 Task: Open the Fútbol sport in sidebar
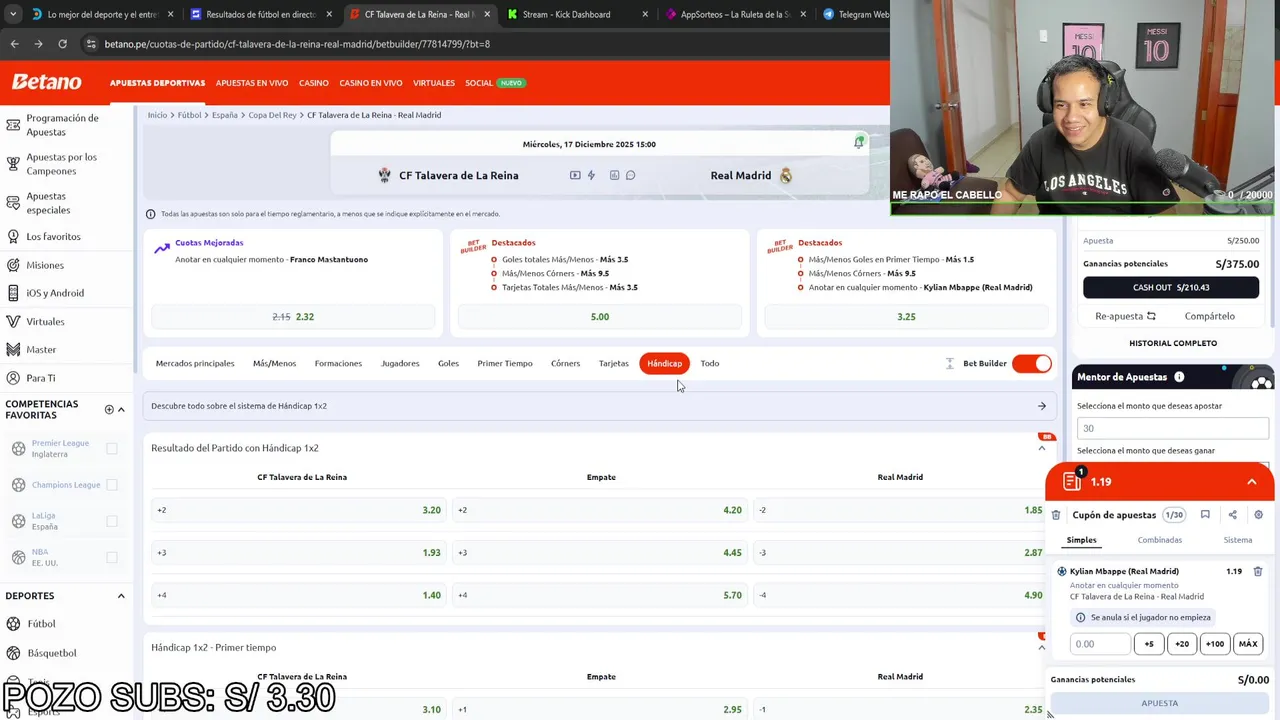(41, 624)
